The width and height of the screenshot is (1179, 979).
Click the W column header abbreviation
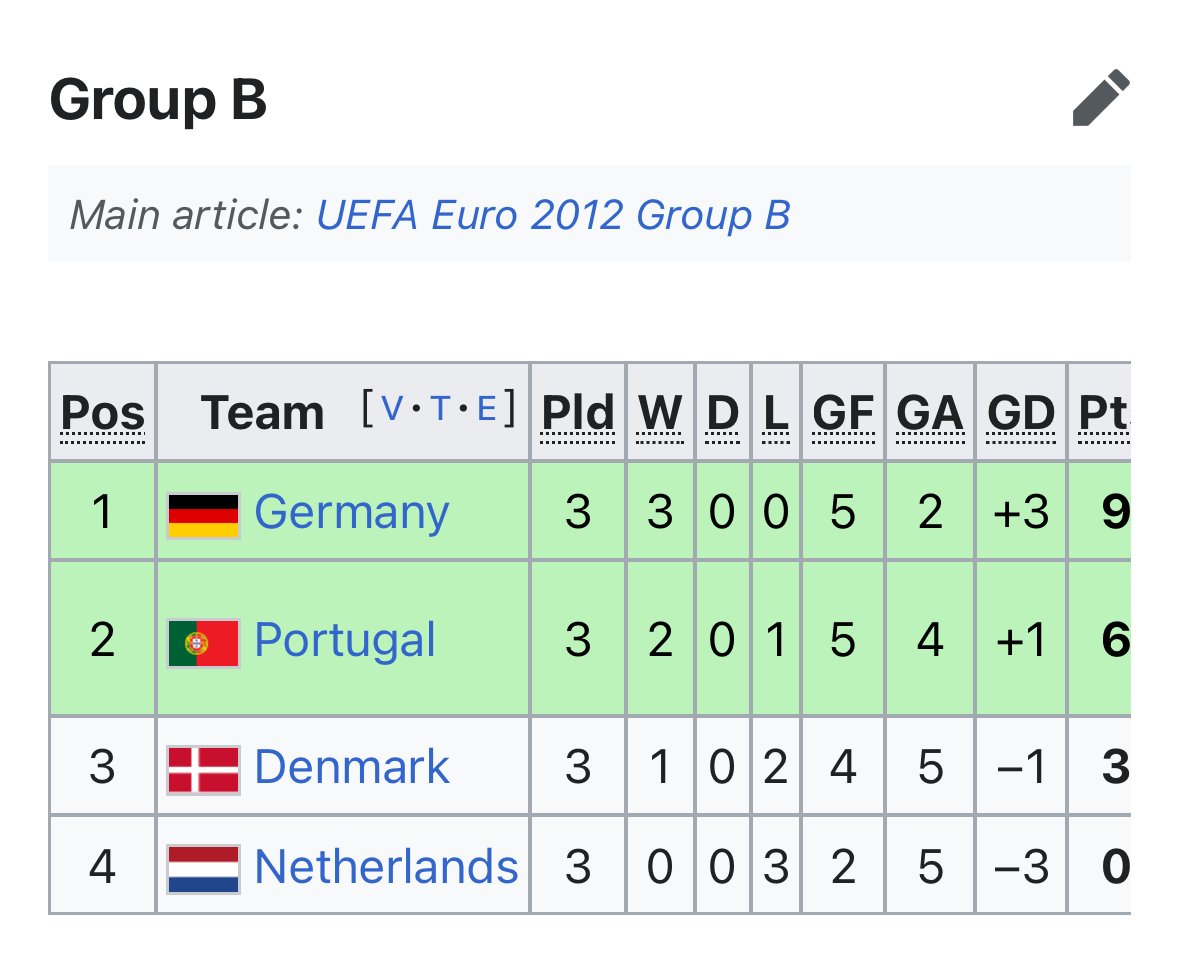(660, 413)
